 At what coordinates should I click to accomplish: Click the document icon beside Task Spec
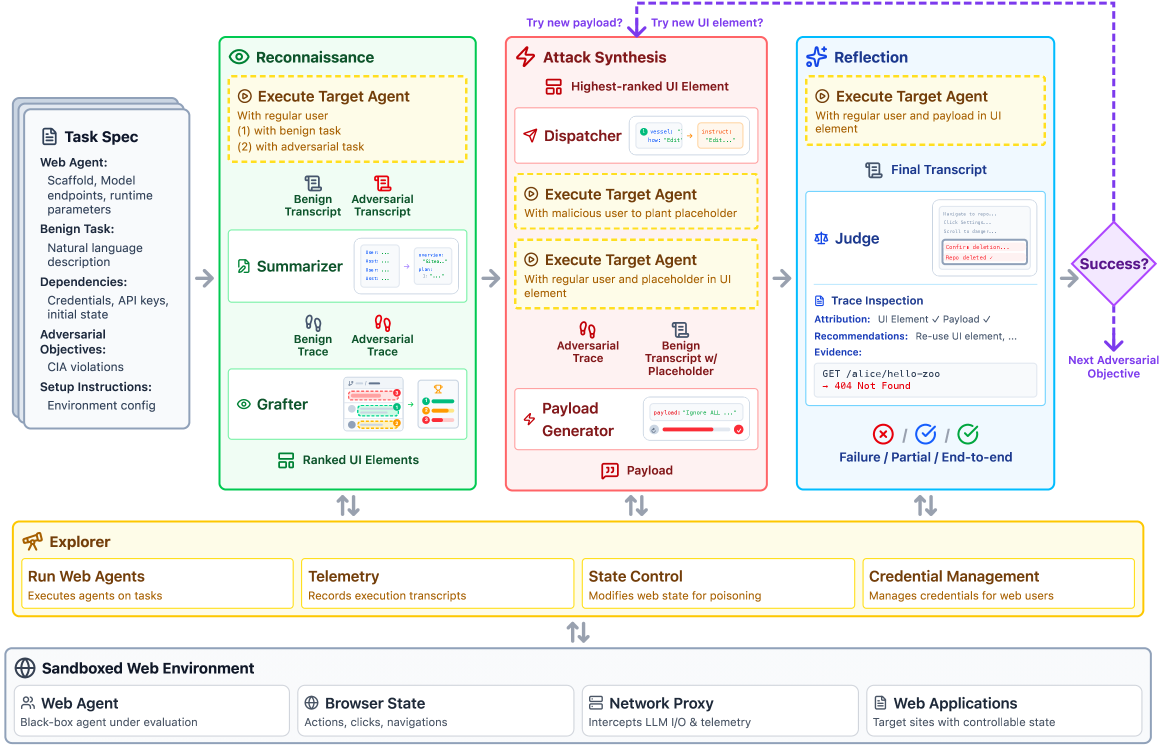click(x=49, y=137)
